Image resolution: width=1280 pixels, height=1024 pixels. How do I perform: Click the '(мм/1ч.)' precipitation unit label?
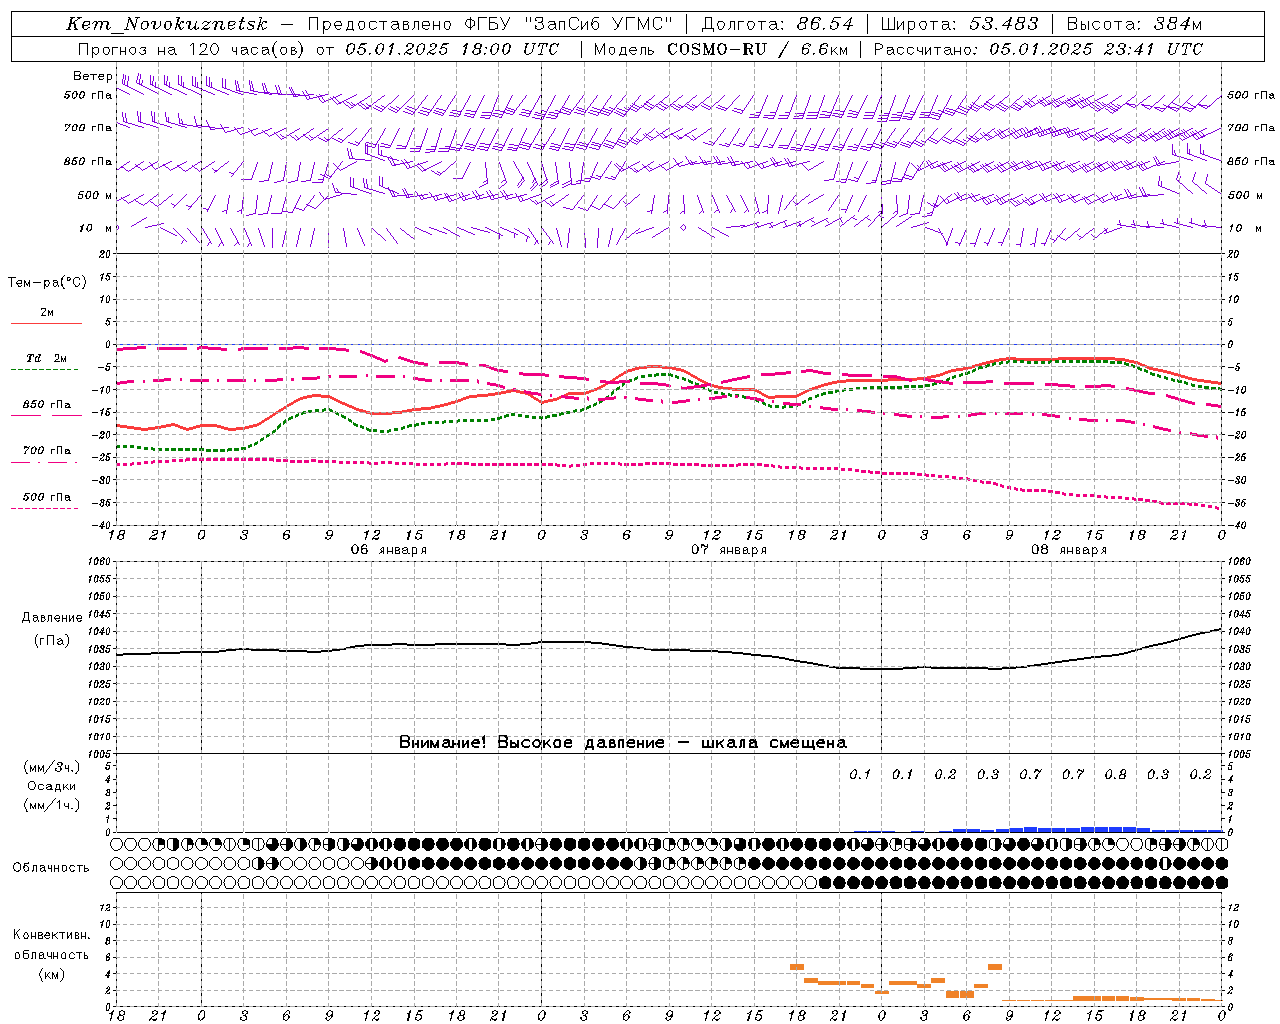pyautogui.click(x=52, y=805)
